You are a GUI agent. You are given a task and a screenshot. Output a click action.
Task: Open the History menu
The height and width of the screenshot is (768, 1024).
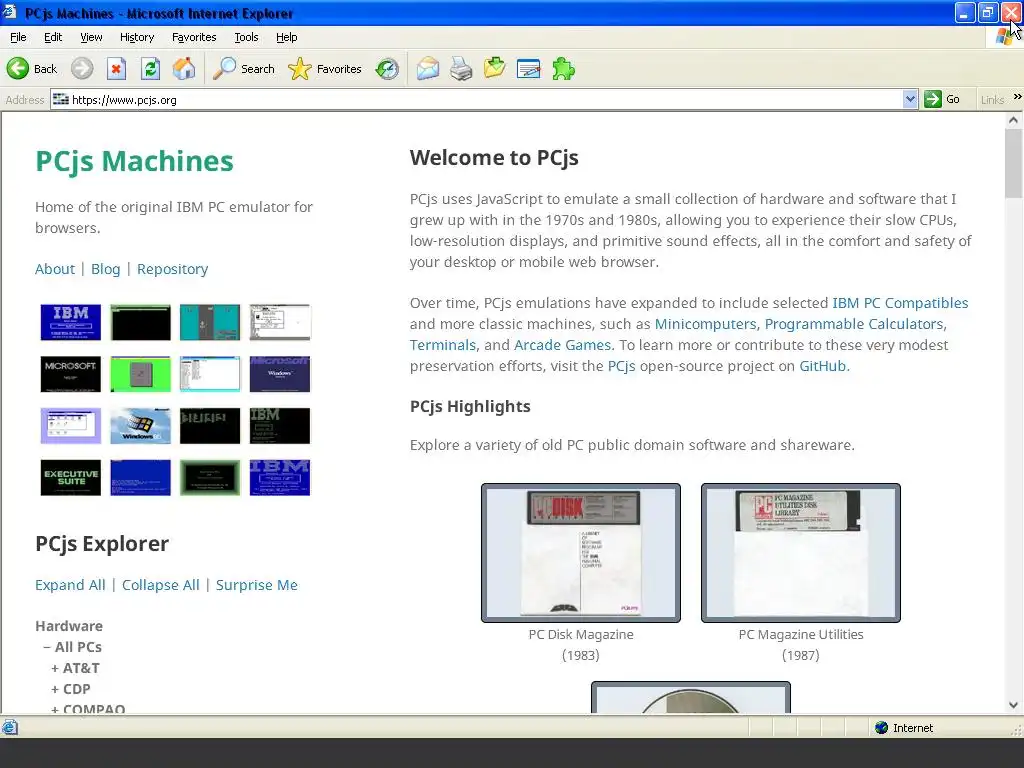point(137,37)
